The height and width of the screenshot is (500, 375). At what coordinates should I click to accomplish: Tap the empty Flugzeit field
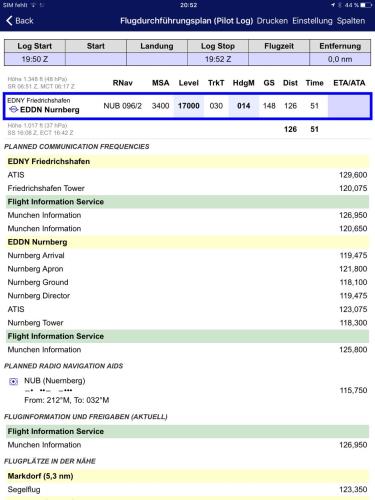coord(279,59)
